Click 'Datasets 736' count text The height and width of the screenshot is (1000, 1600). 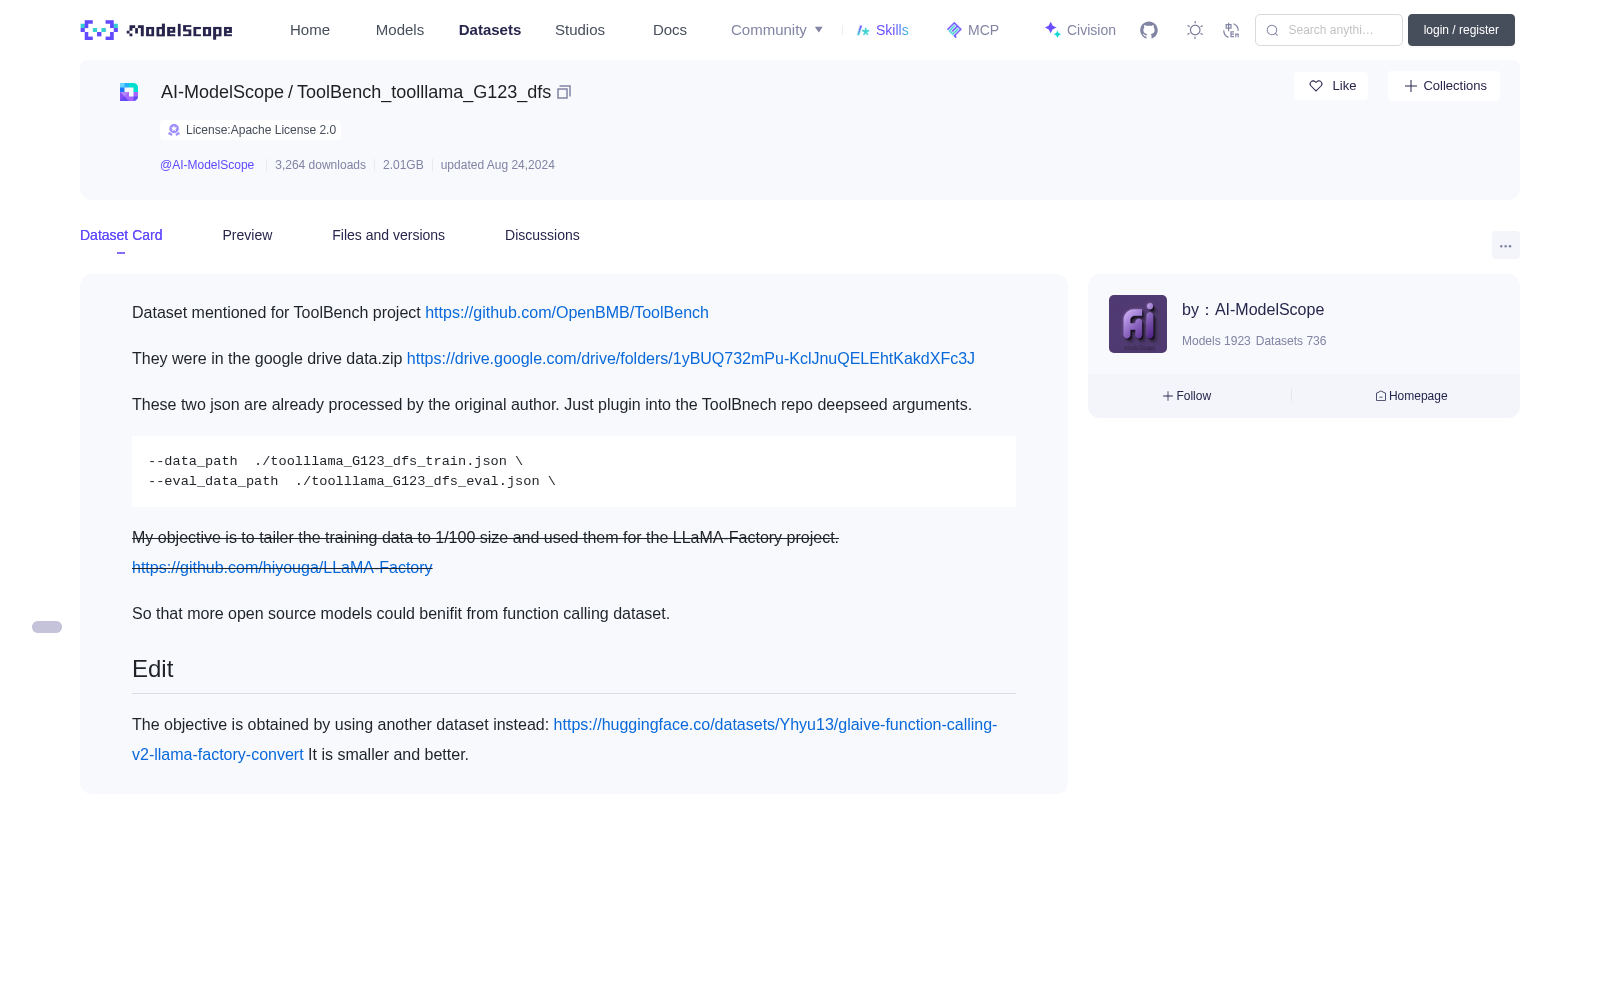click(x=1291, y=341)
